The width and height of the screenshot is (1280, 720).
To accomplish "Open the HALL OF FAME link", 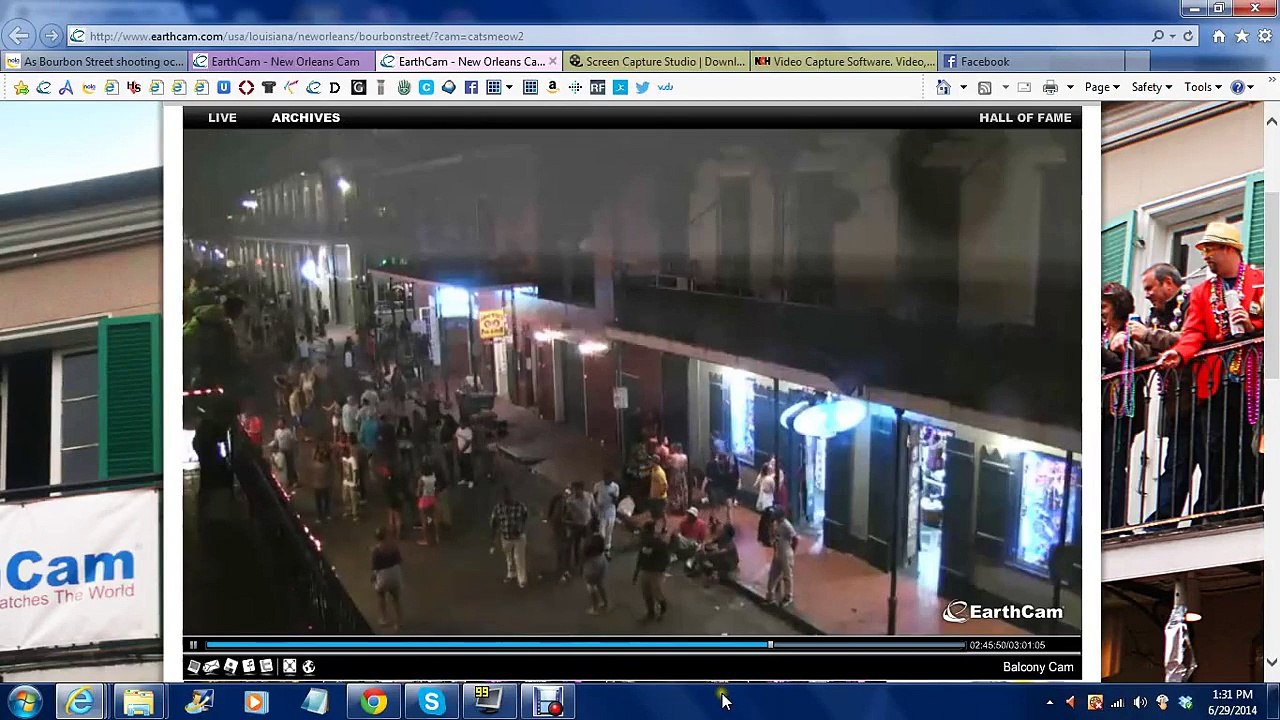I will click(x=1025, y=117).
